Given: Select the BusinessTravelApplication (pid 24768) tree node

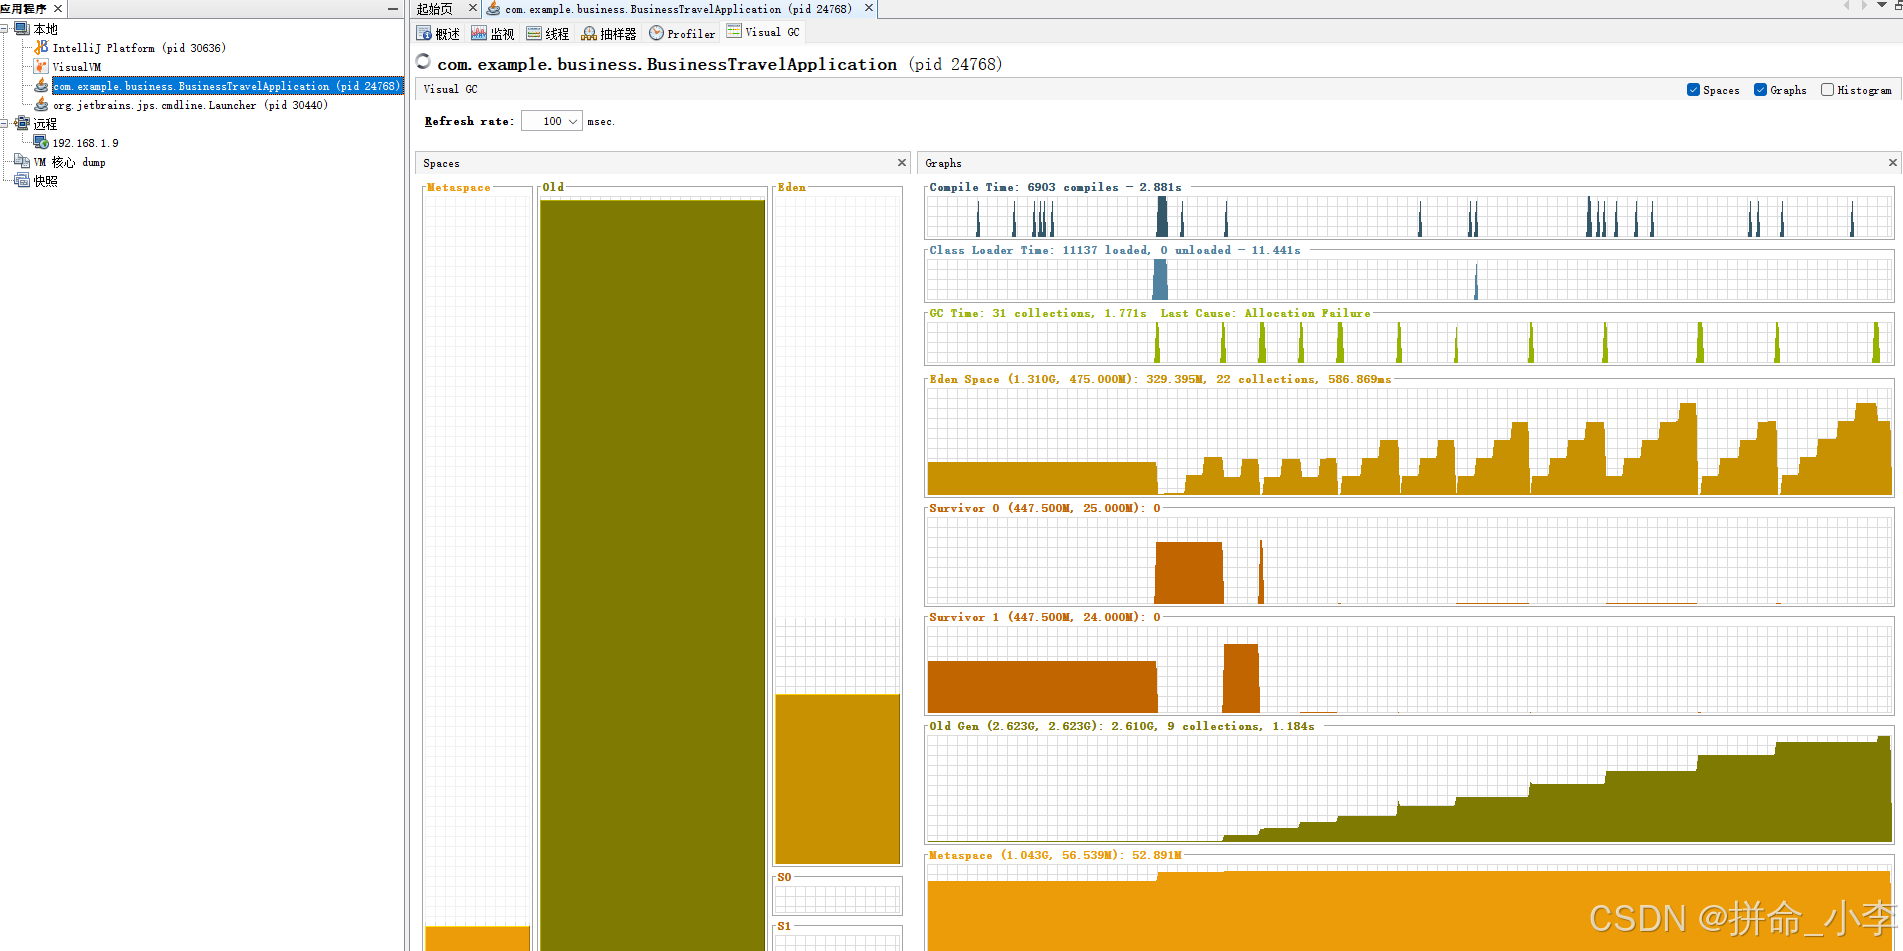Looking at the screenshot, I should 227,86.
